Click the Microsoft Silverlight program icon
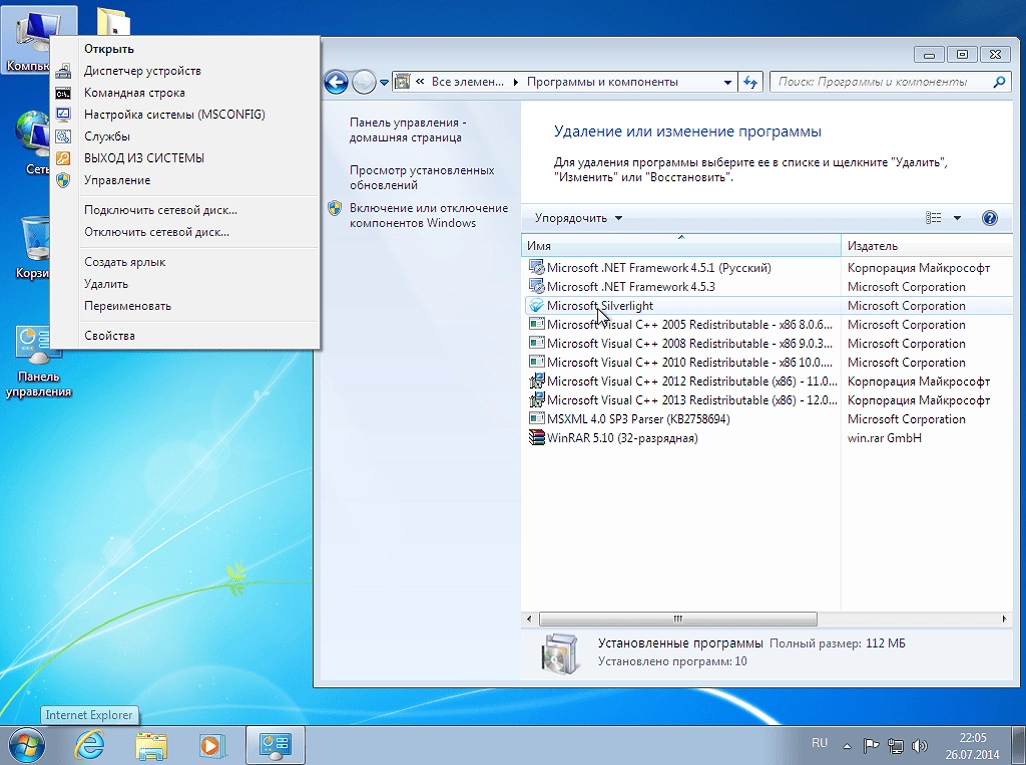 pos(537,306)
